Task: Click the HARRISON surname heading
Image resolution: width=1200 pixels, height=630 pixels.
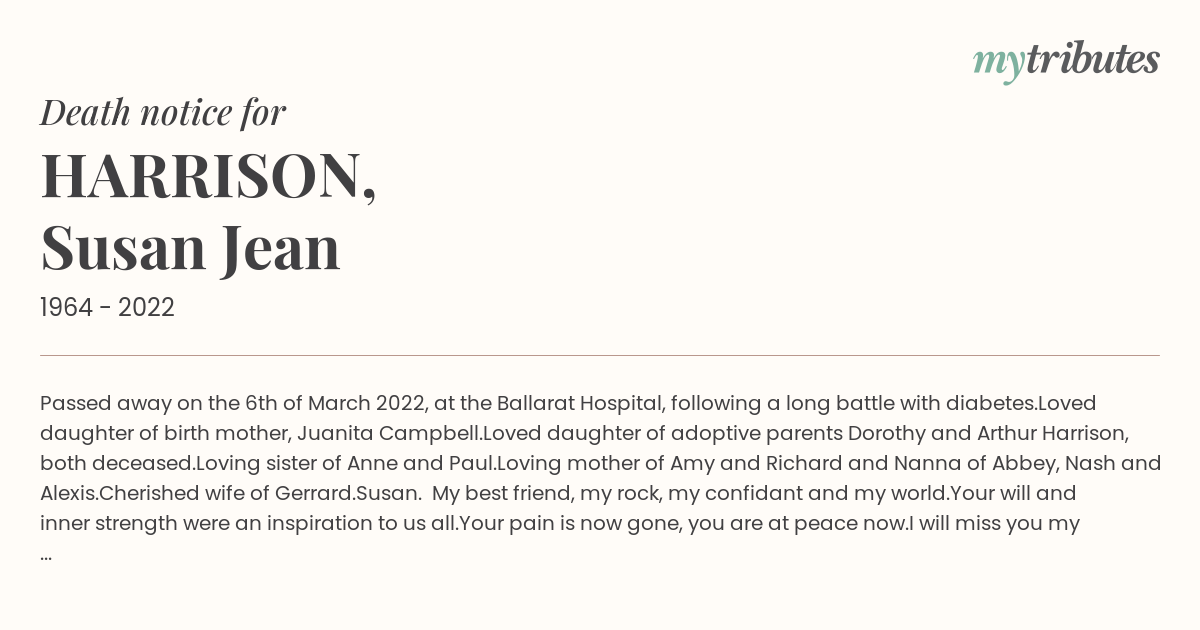Action: tap(208, 176)
